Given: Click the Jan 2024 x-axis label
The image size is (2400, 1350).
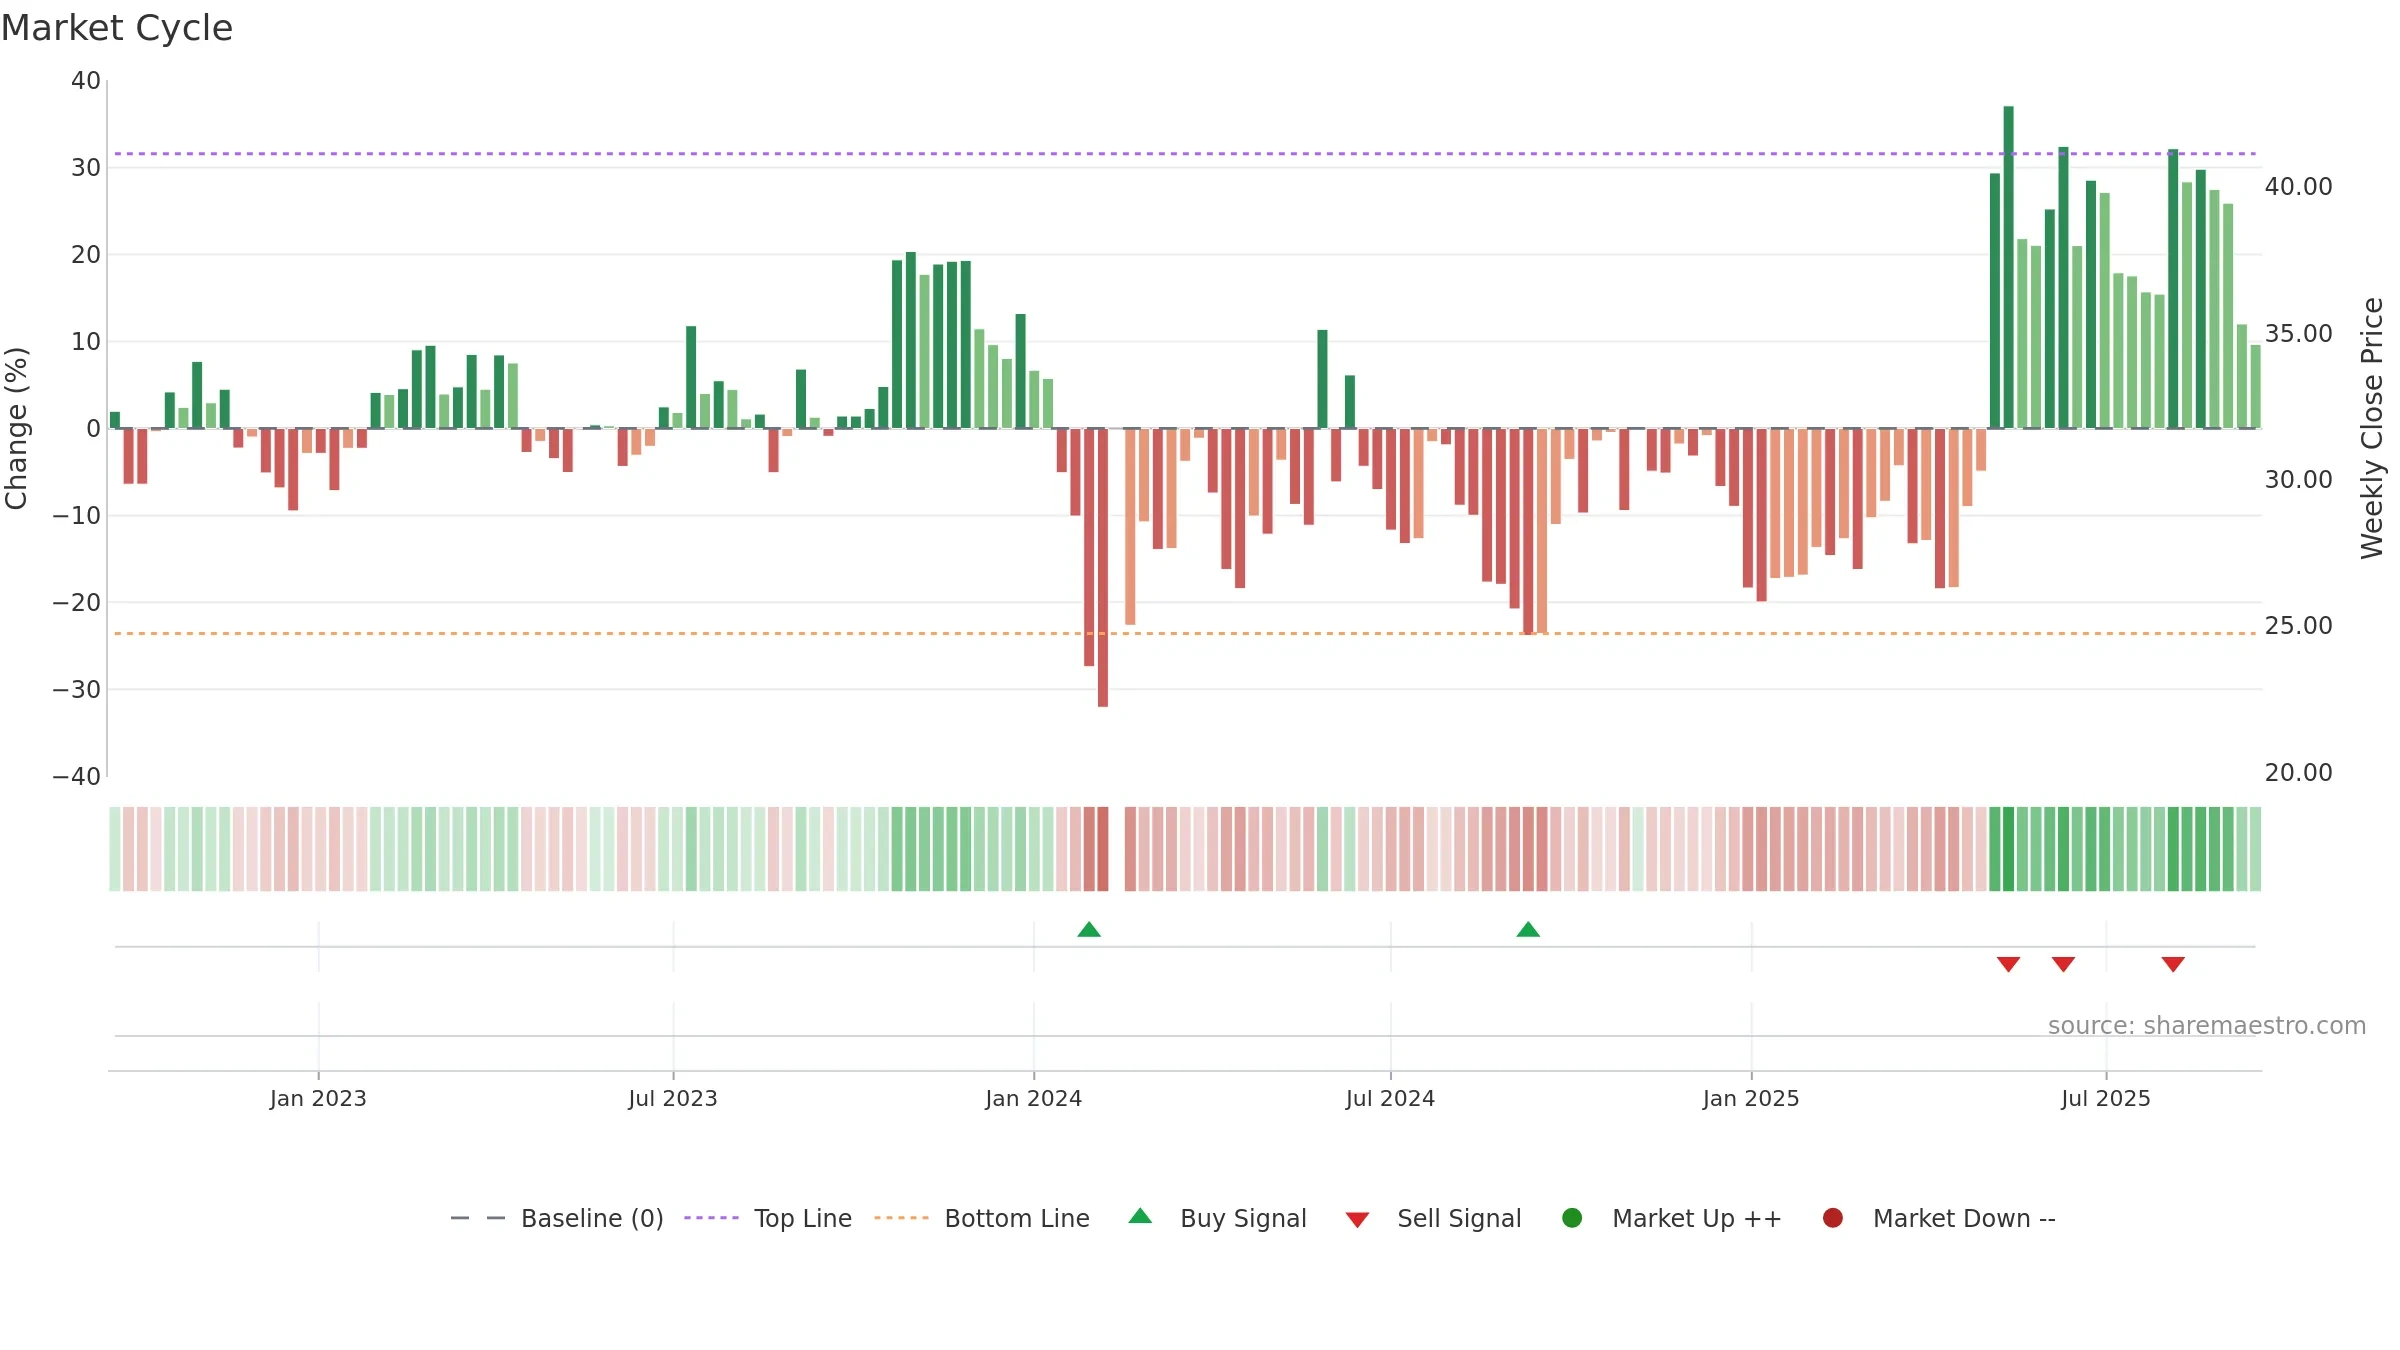Looking at the screenshot, I should tap(1033, 1099).
